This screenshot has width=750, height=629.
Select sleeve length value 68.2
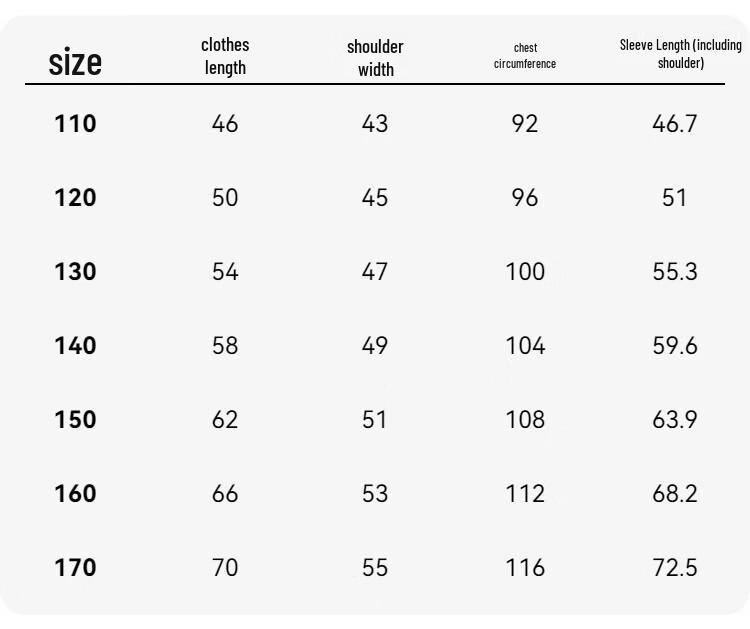[674, 494]
